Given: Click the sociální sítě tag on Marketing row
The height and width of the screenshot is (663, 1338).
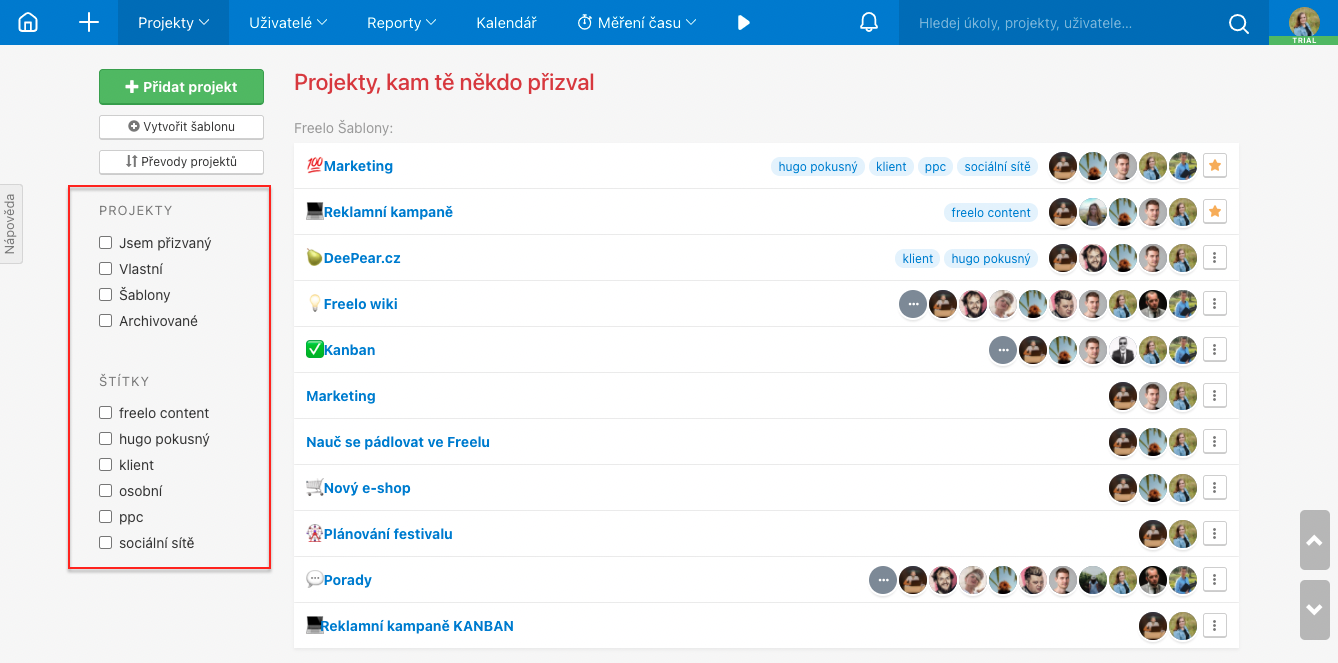Looking at the screenshot, I should pos(998,167).
